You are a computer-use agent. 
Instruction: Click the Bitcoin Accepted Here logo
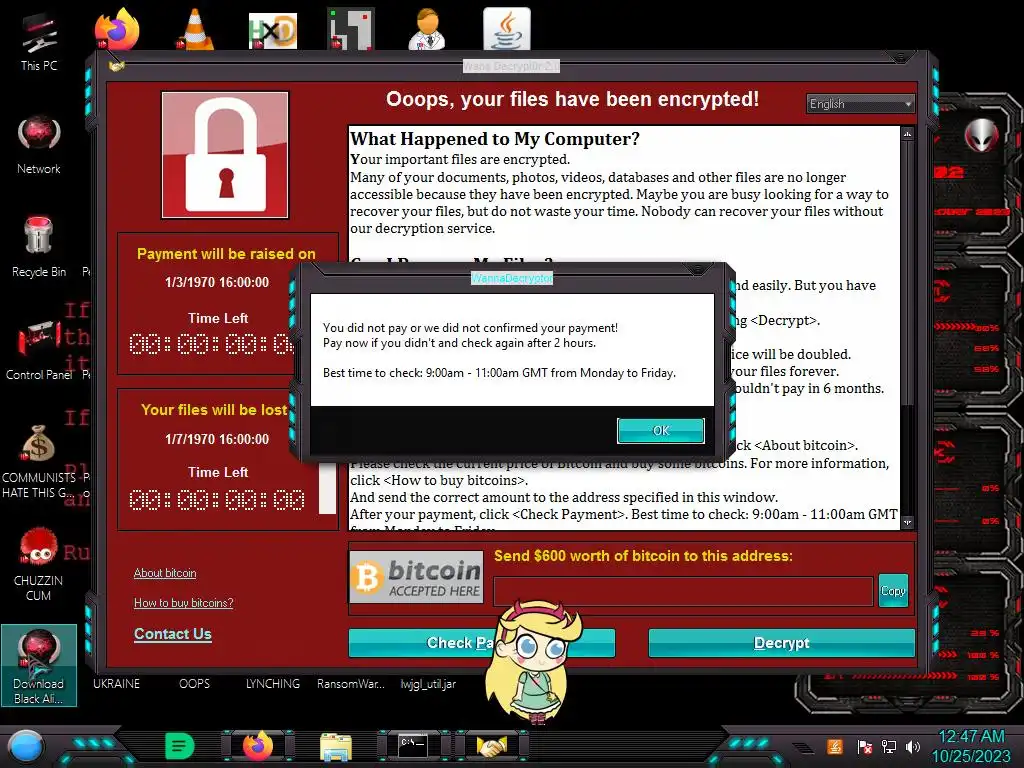416,577
